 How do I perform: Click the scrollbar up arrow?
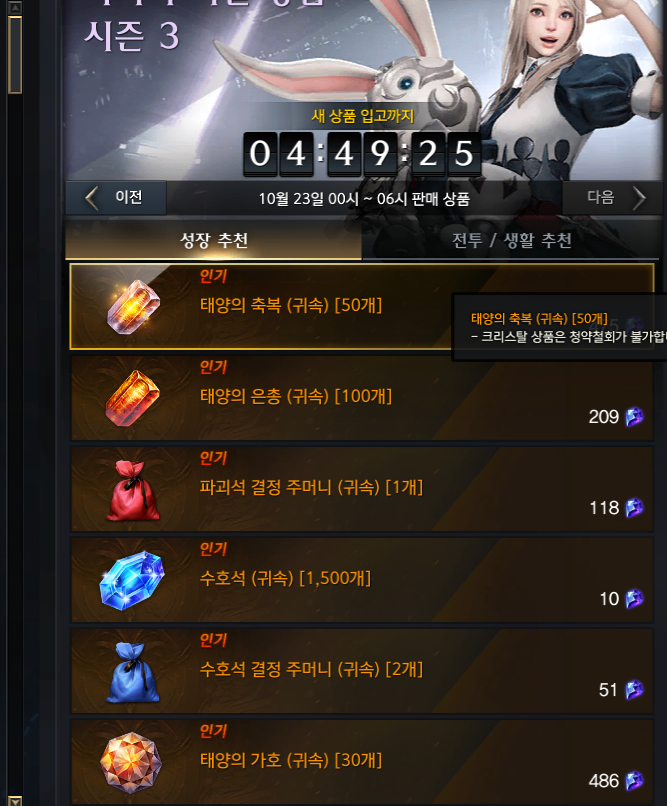point(15,7)
